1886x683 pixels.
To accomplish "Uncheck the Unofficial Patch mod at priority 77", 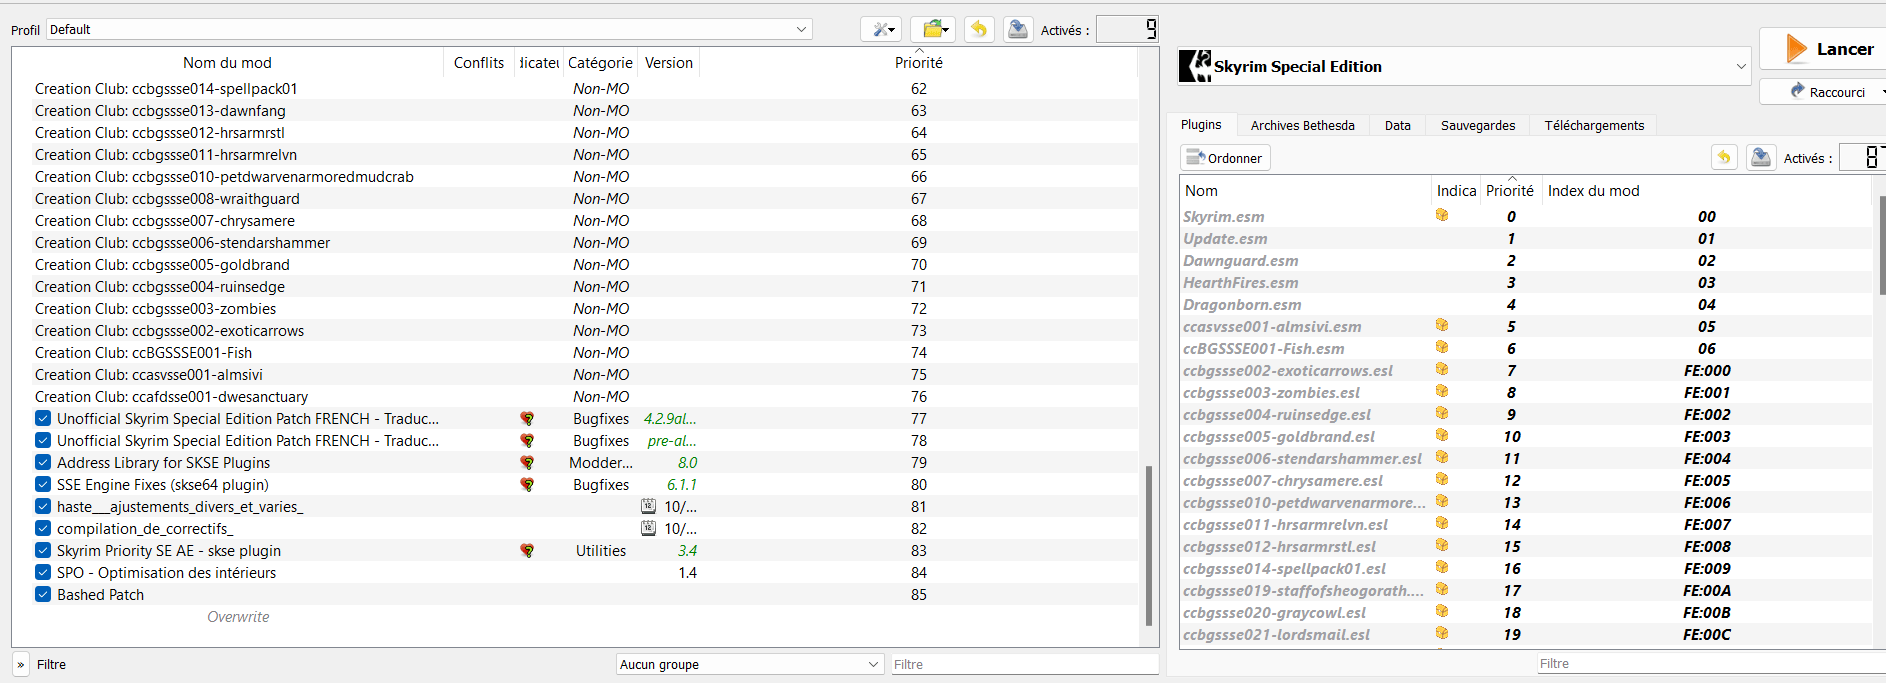I will click(43, 419).
